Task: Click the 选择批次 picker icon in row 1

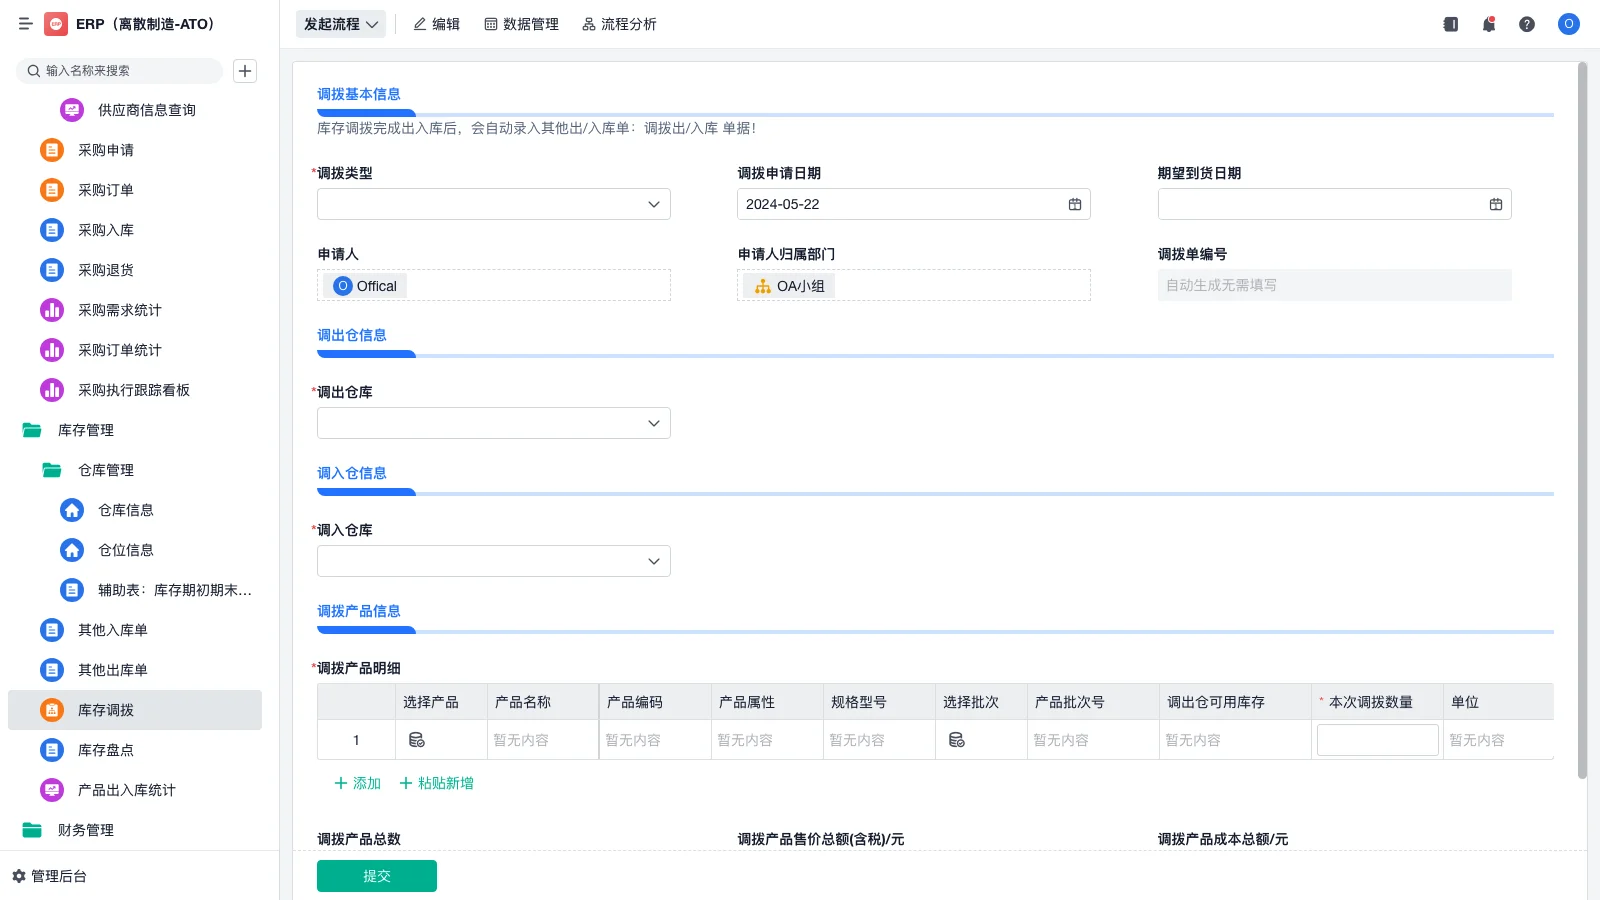Action: [x=957, y=739]
